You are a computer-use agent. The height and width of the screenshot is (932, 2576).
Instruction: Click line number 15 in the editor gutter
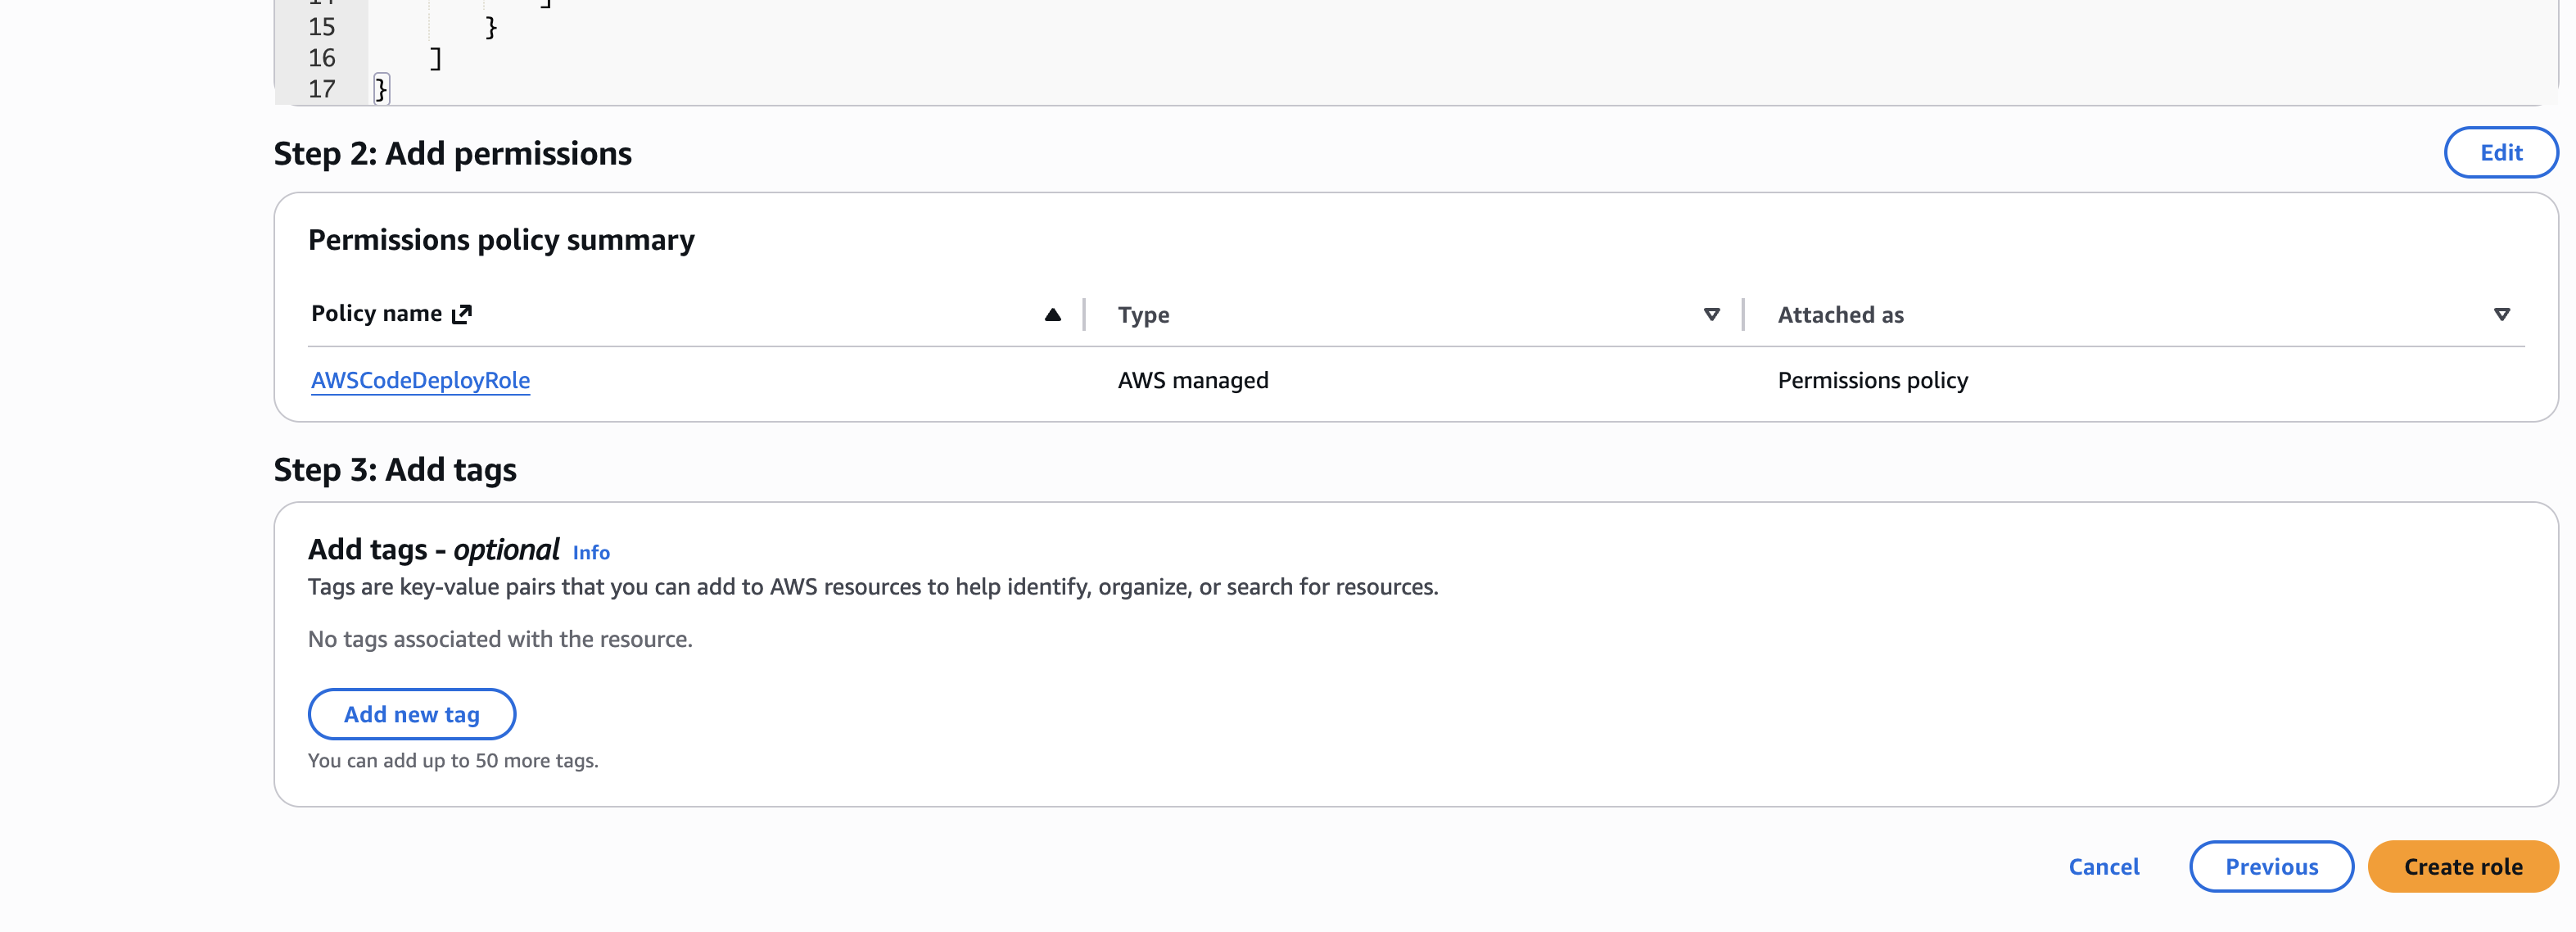[321, 27]
